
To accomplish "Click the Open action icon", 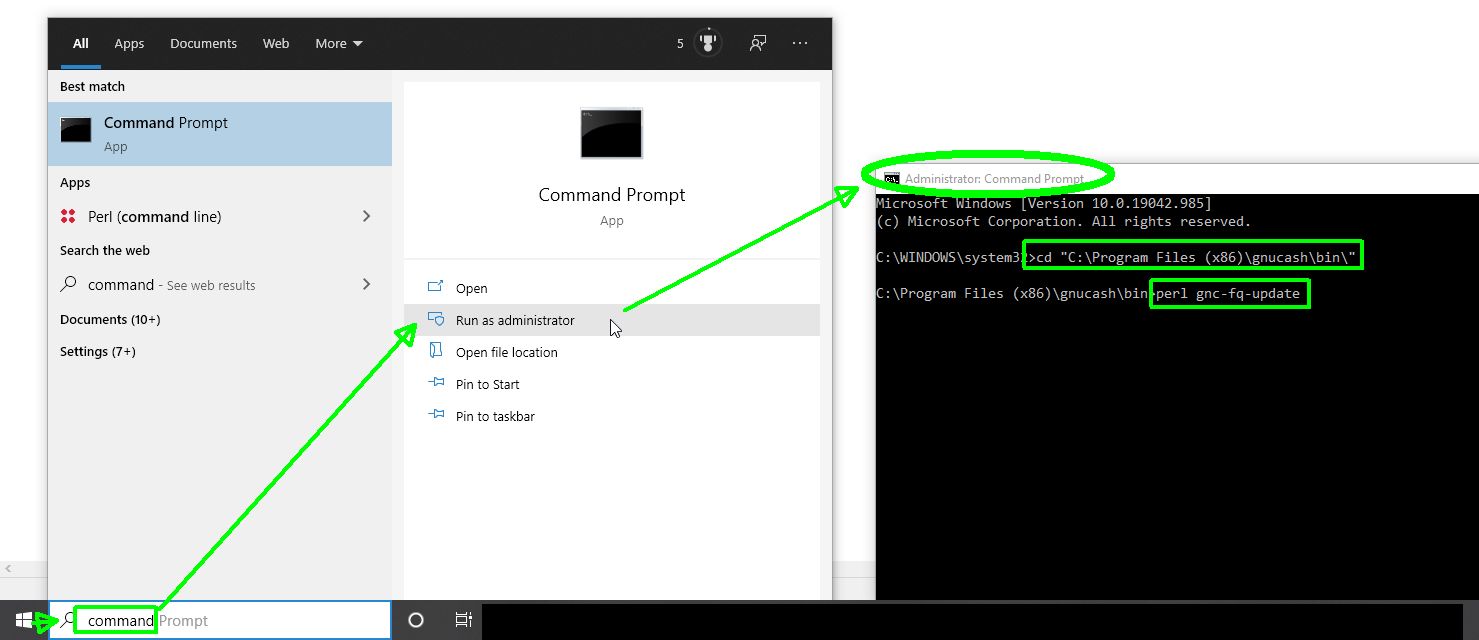I will (435, 287).
